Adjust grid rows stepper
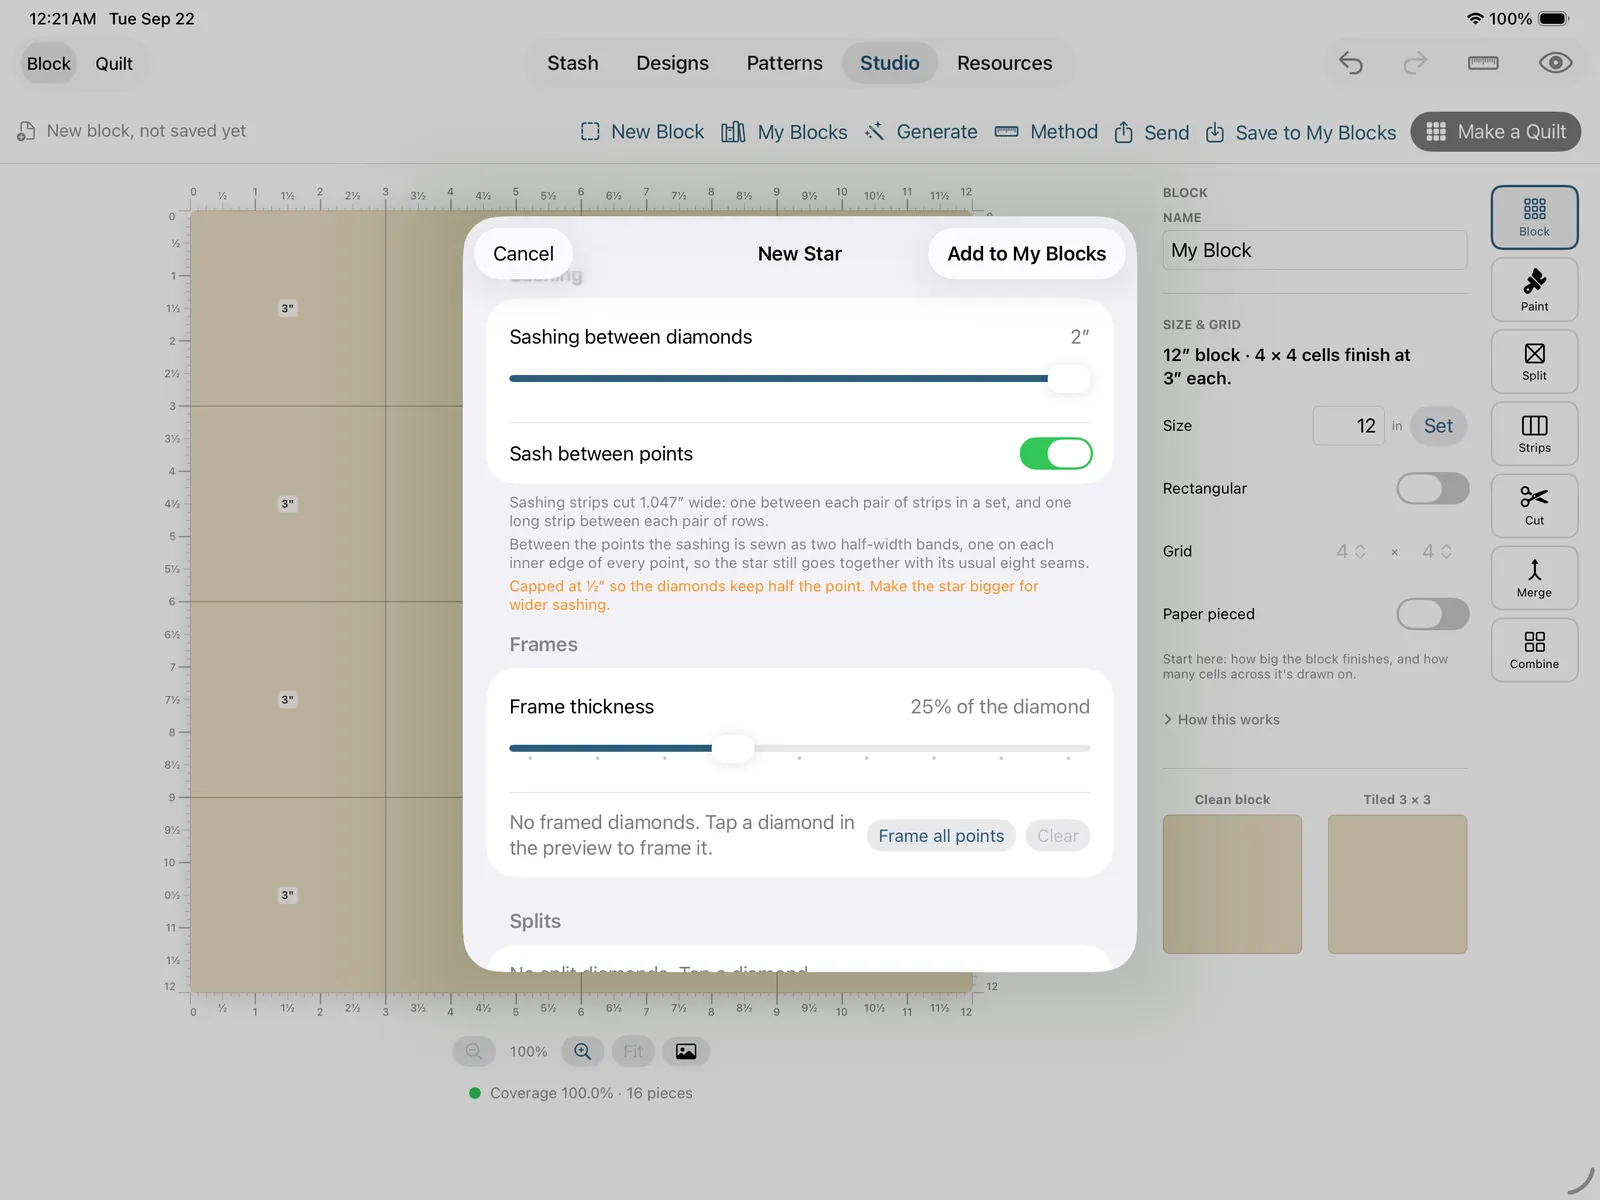This screenshot has height=1200, width=1600. click(1437, 551)
